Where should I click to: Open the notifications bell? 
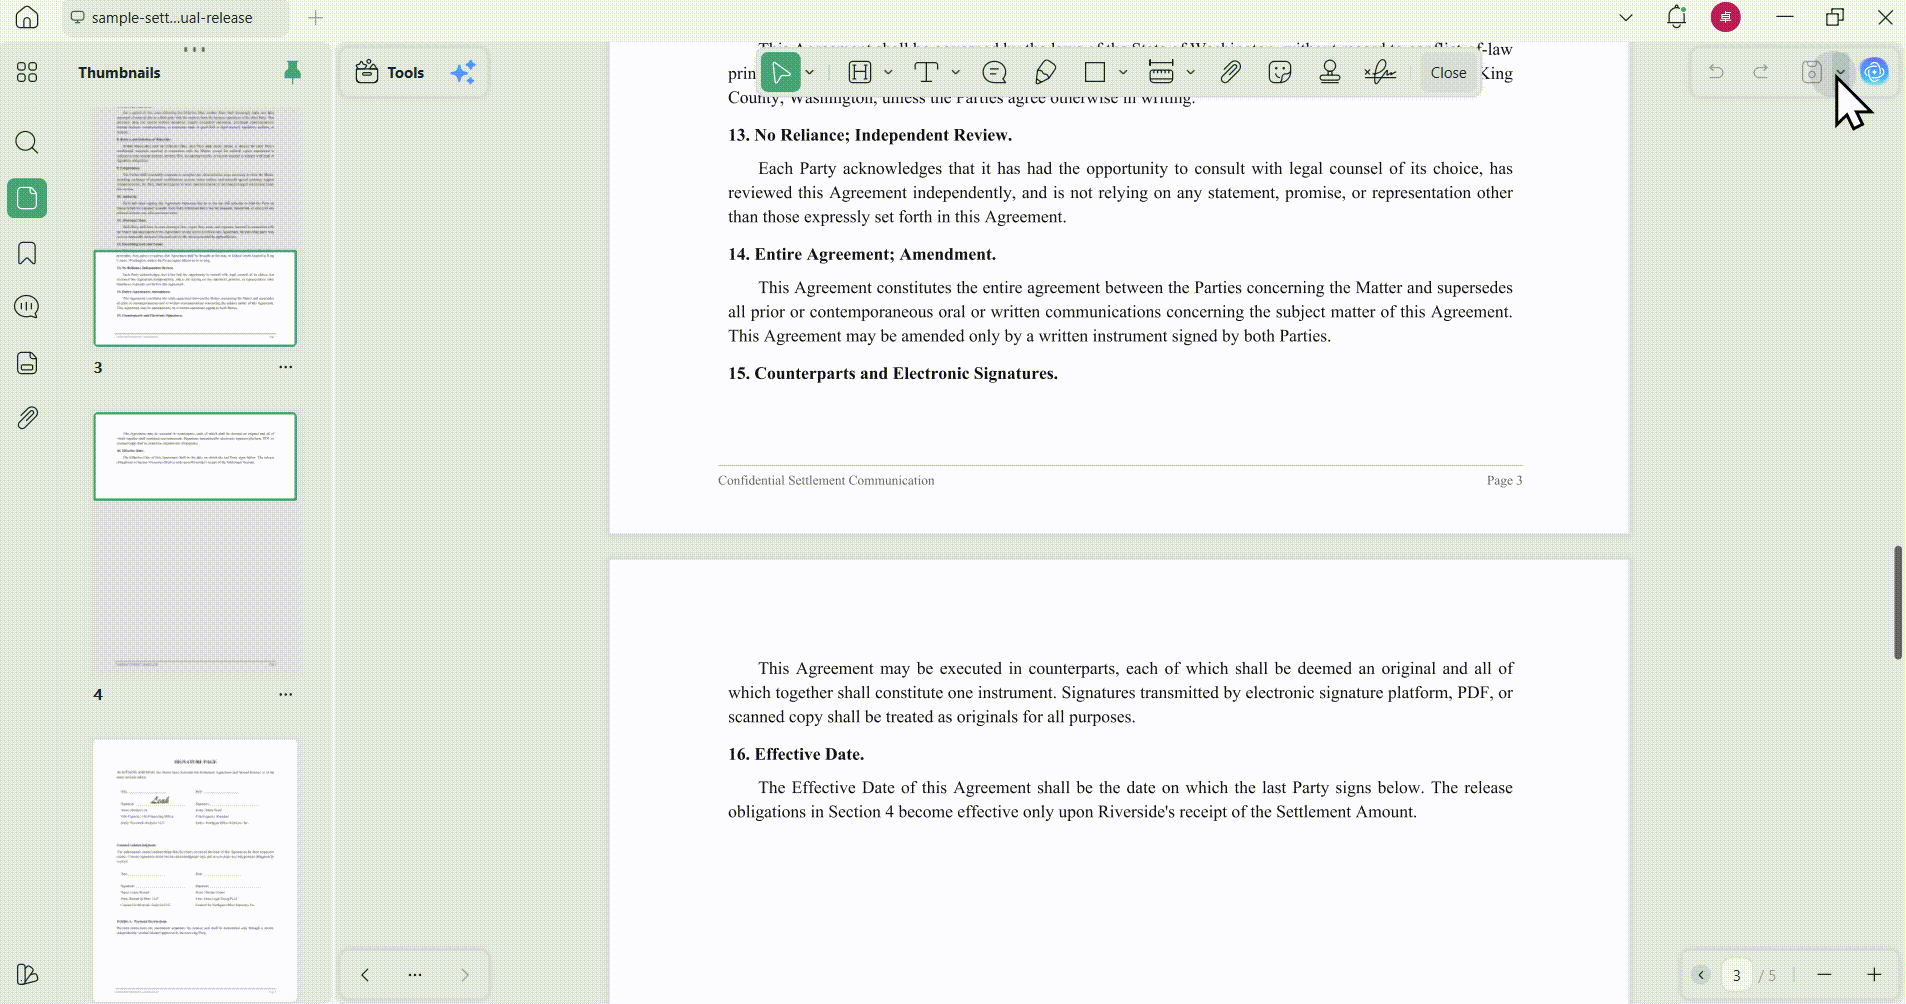(x=1677, y=17)
